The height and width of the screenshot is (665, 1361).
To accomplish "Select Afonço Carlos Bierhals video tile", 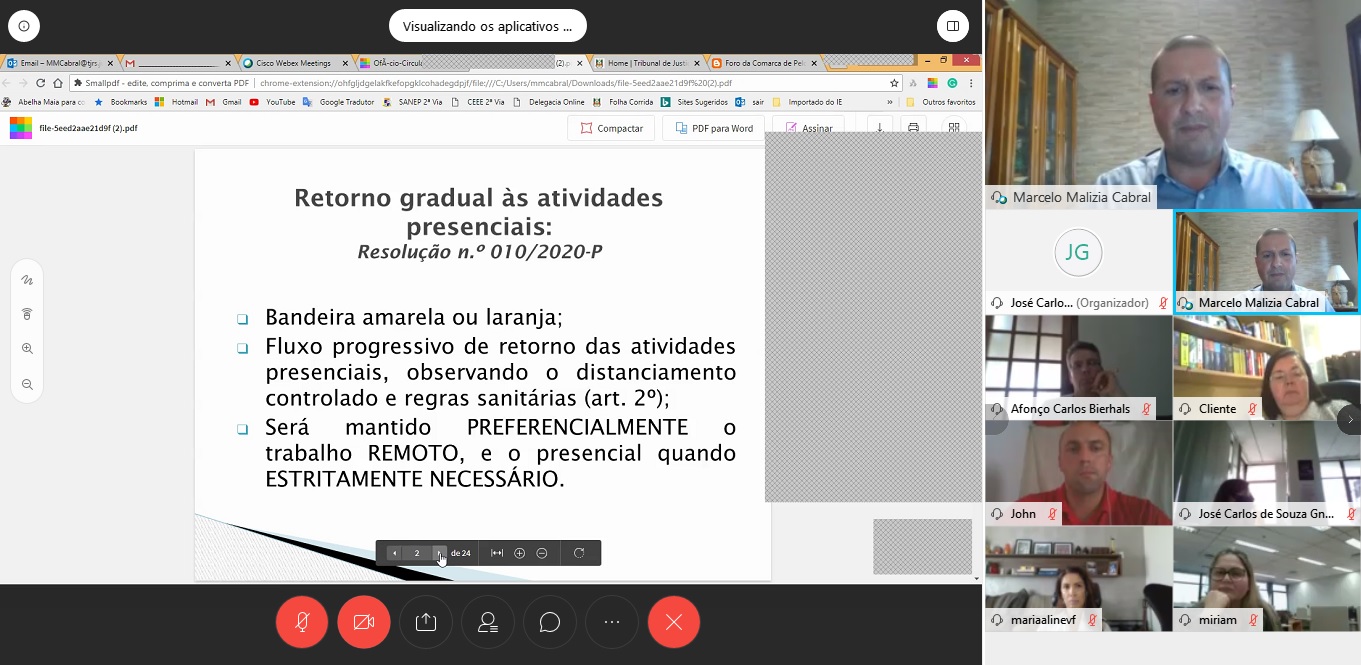I will coord(1078,368).
